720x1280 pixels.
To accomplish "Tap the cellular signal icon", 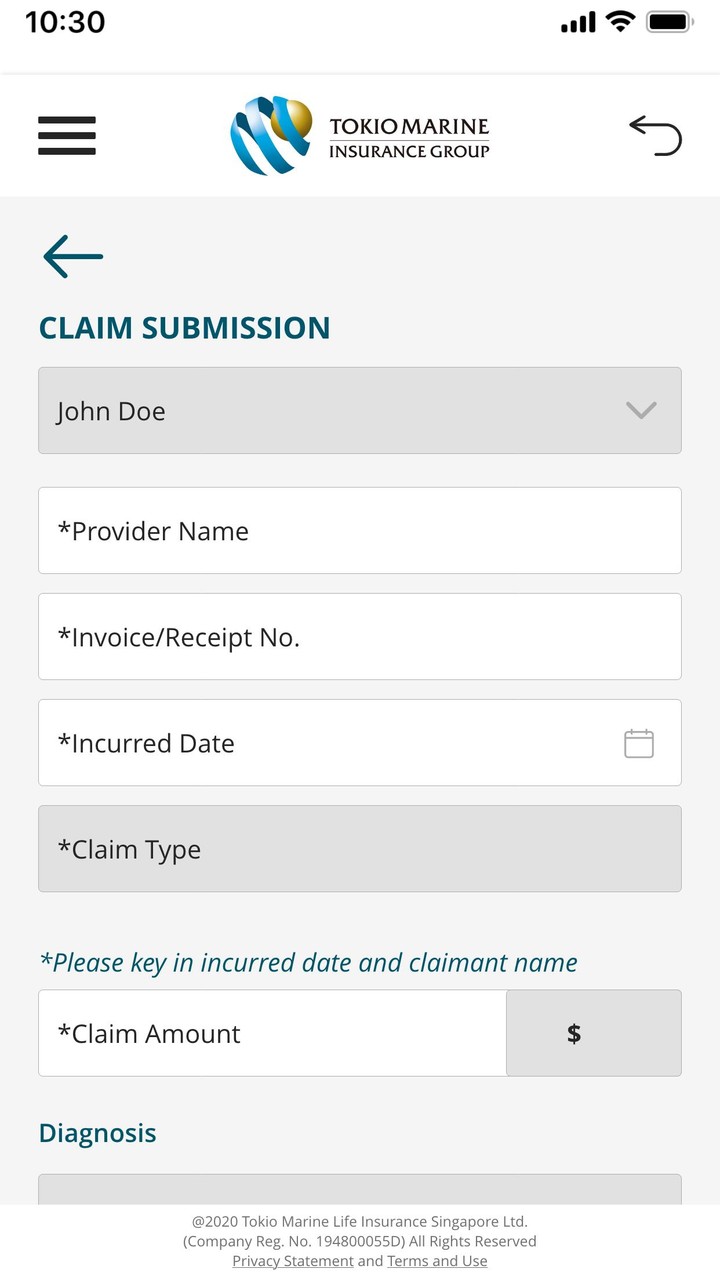I will click(578, 23).
